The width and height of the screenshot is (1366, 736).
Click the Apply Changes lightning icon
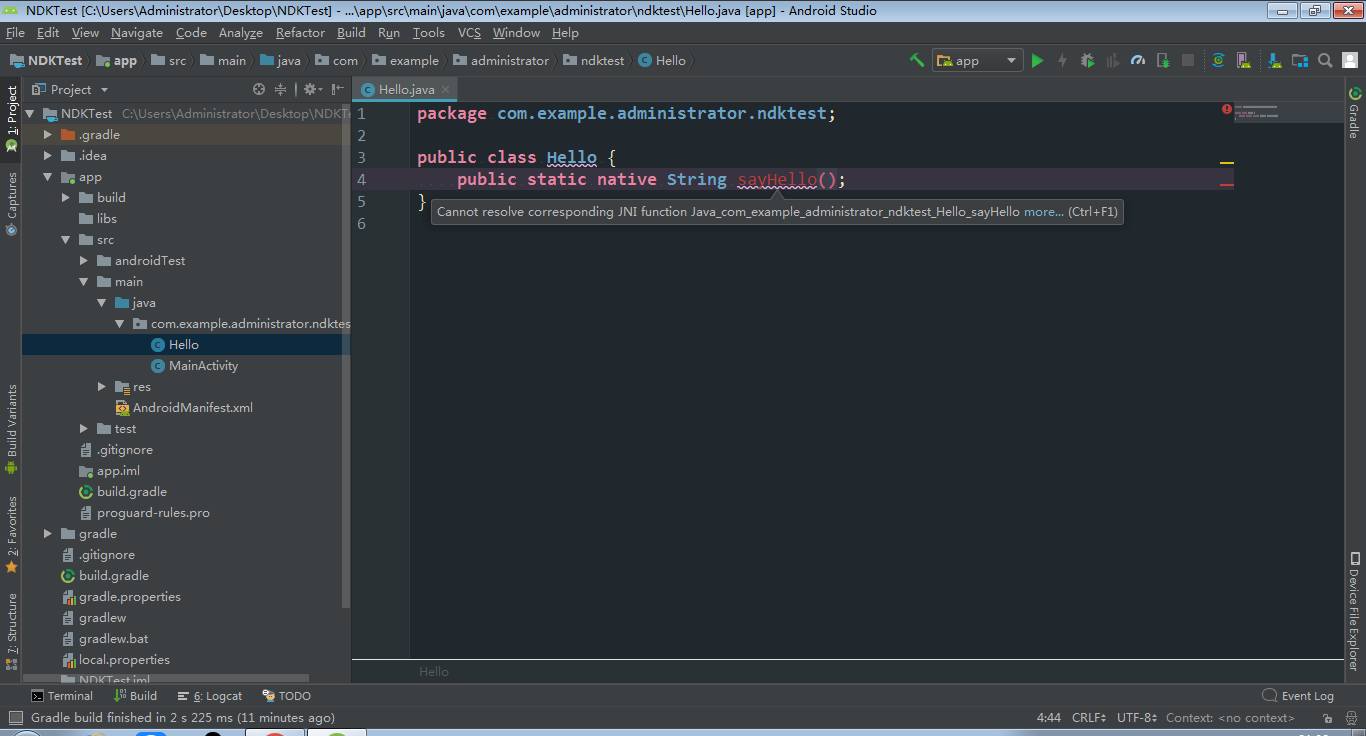coord(1062,60)
